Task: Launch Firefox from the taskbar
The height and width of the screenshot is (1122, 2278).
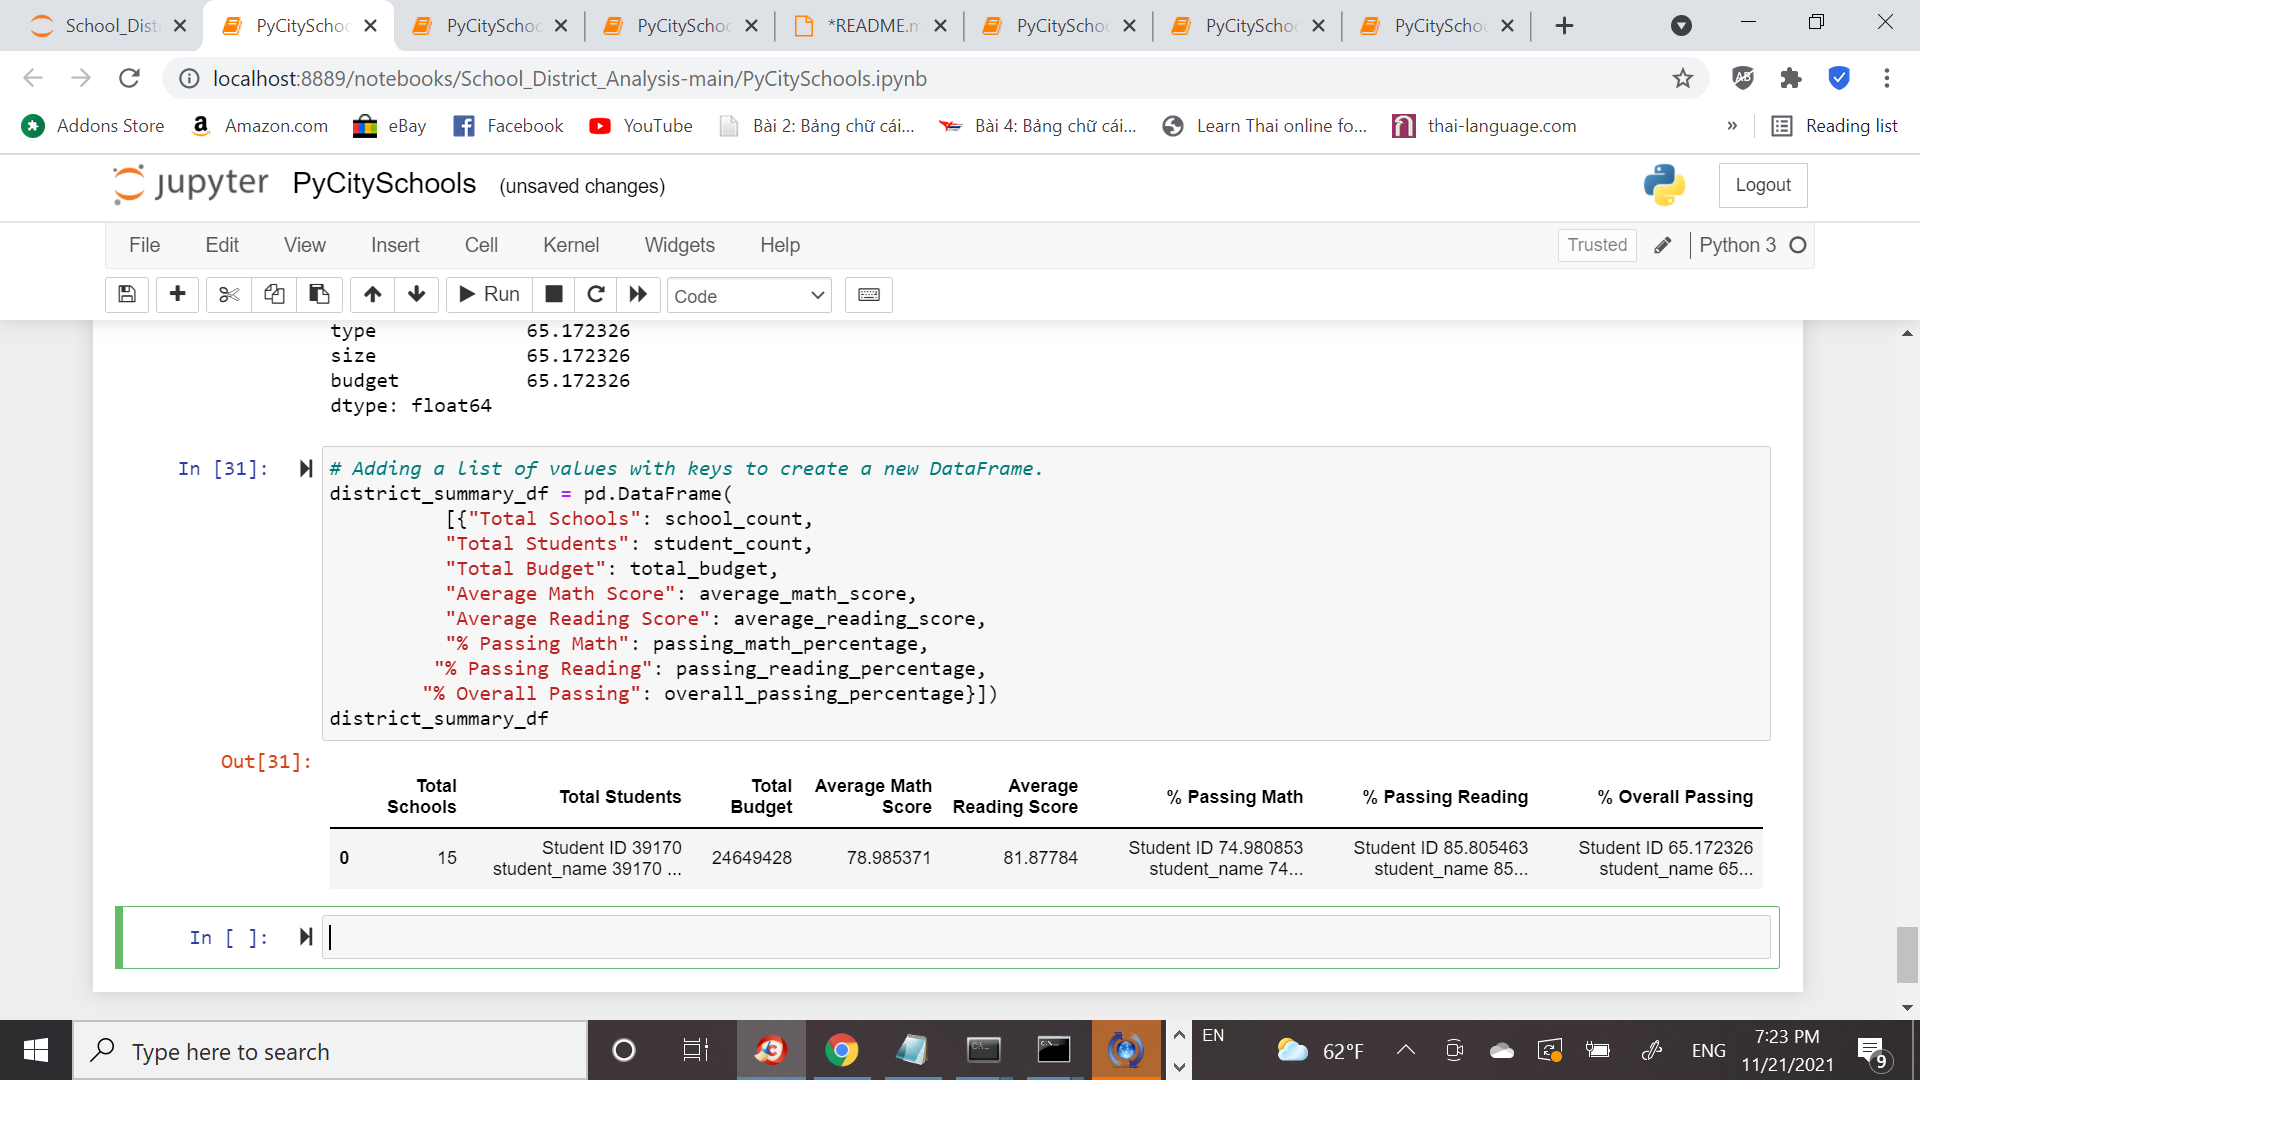Action: coord(769,1050)
